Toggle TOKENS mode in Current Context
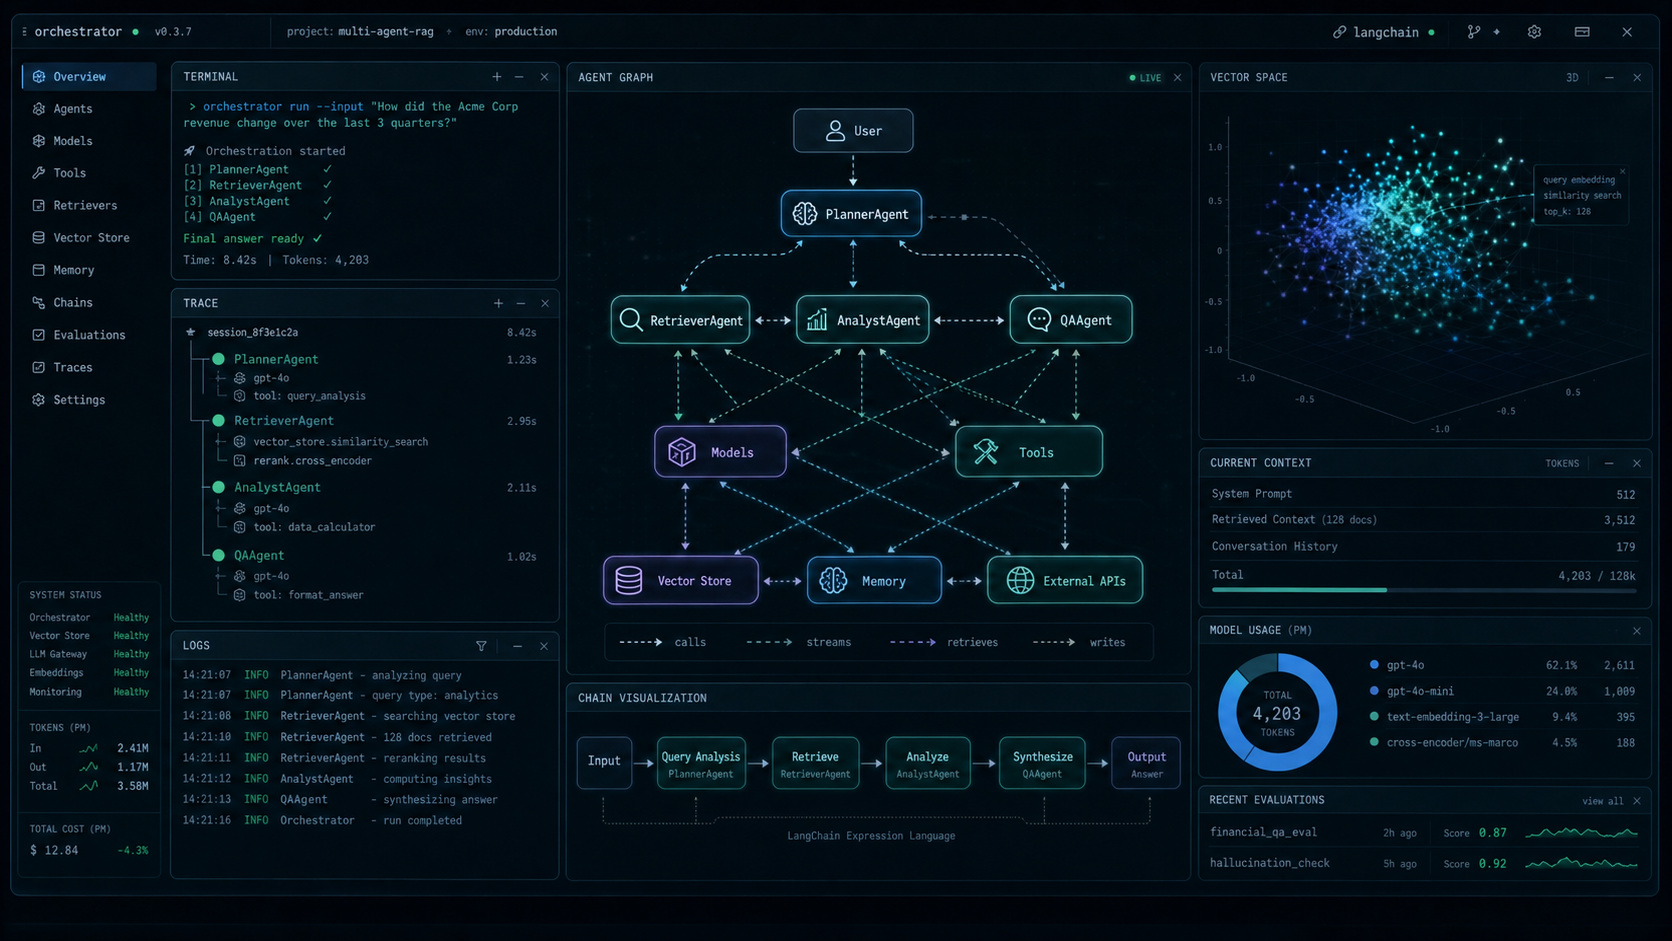The width and height of the screenshot is (1672, 941). point(1562,463)
